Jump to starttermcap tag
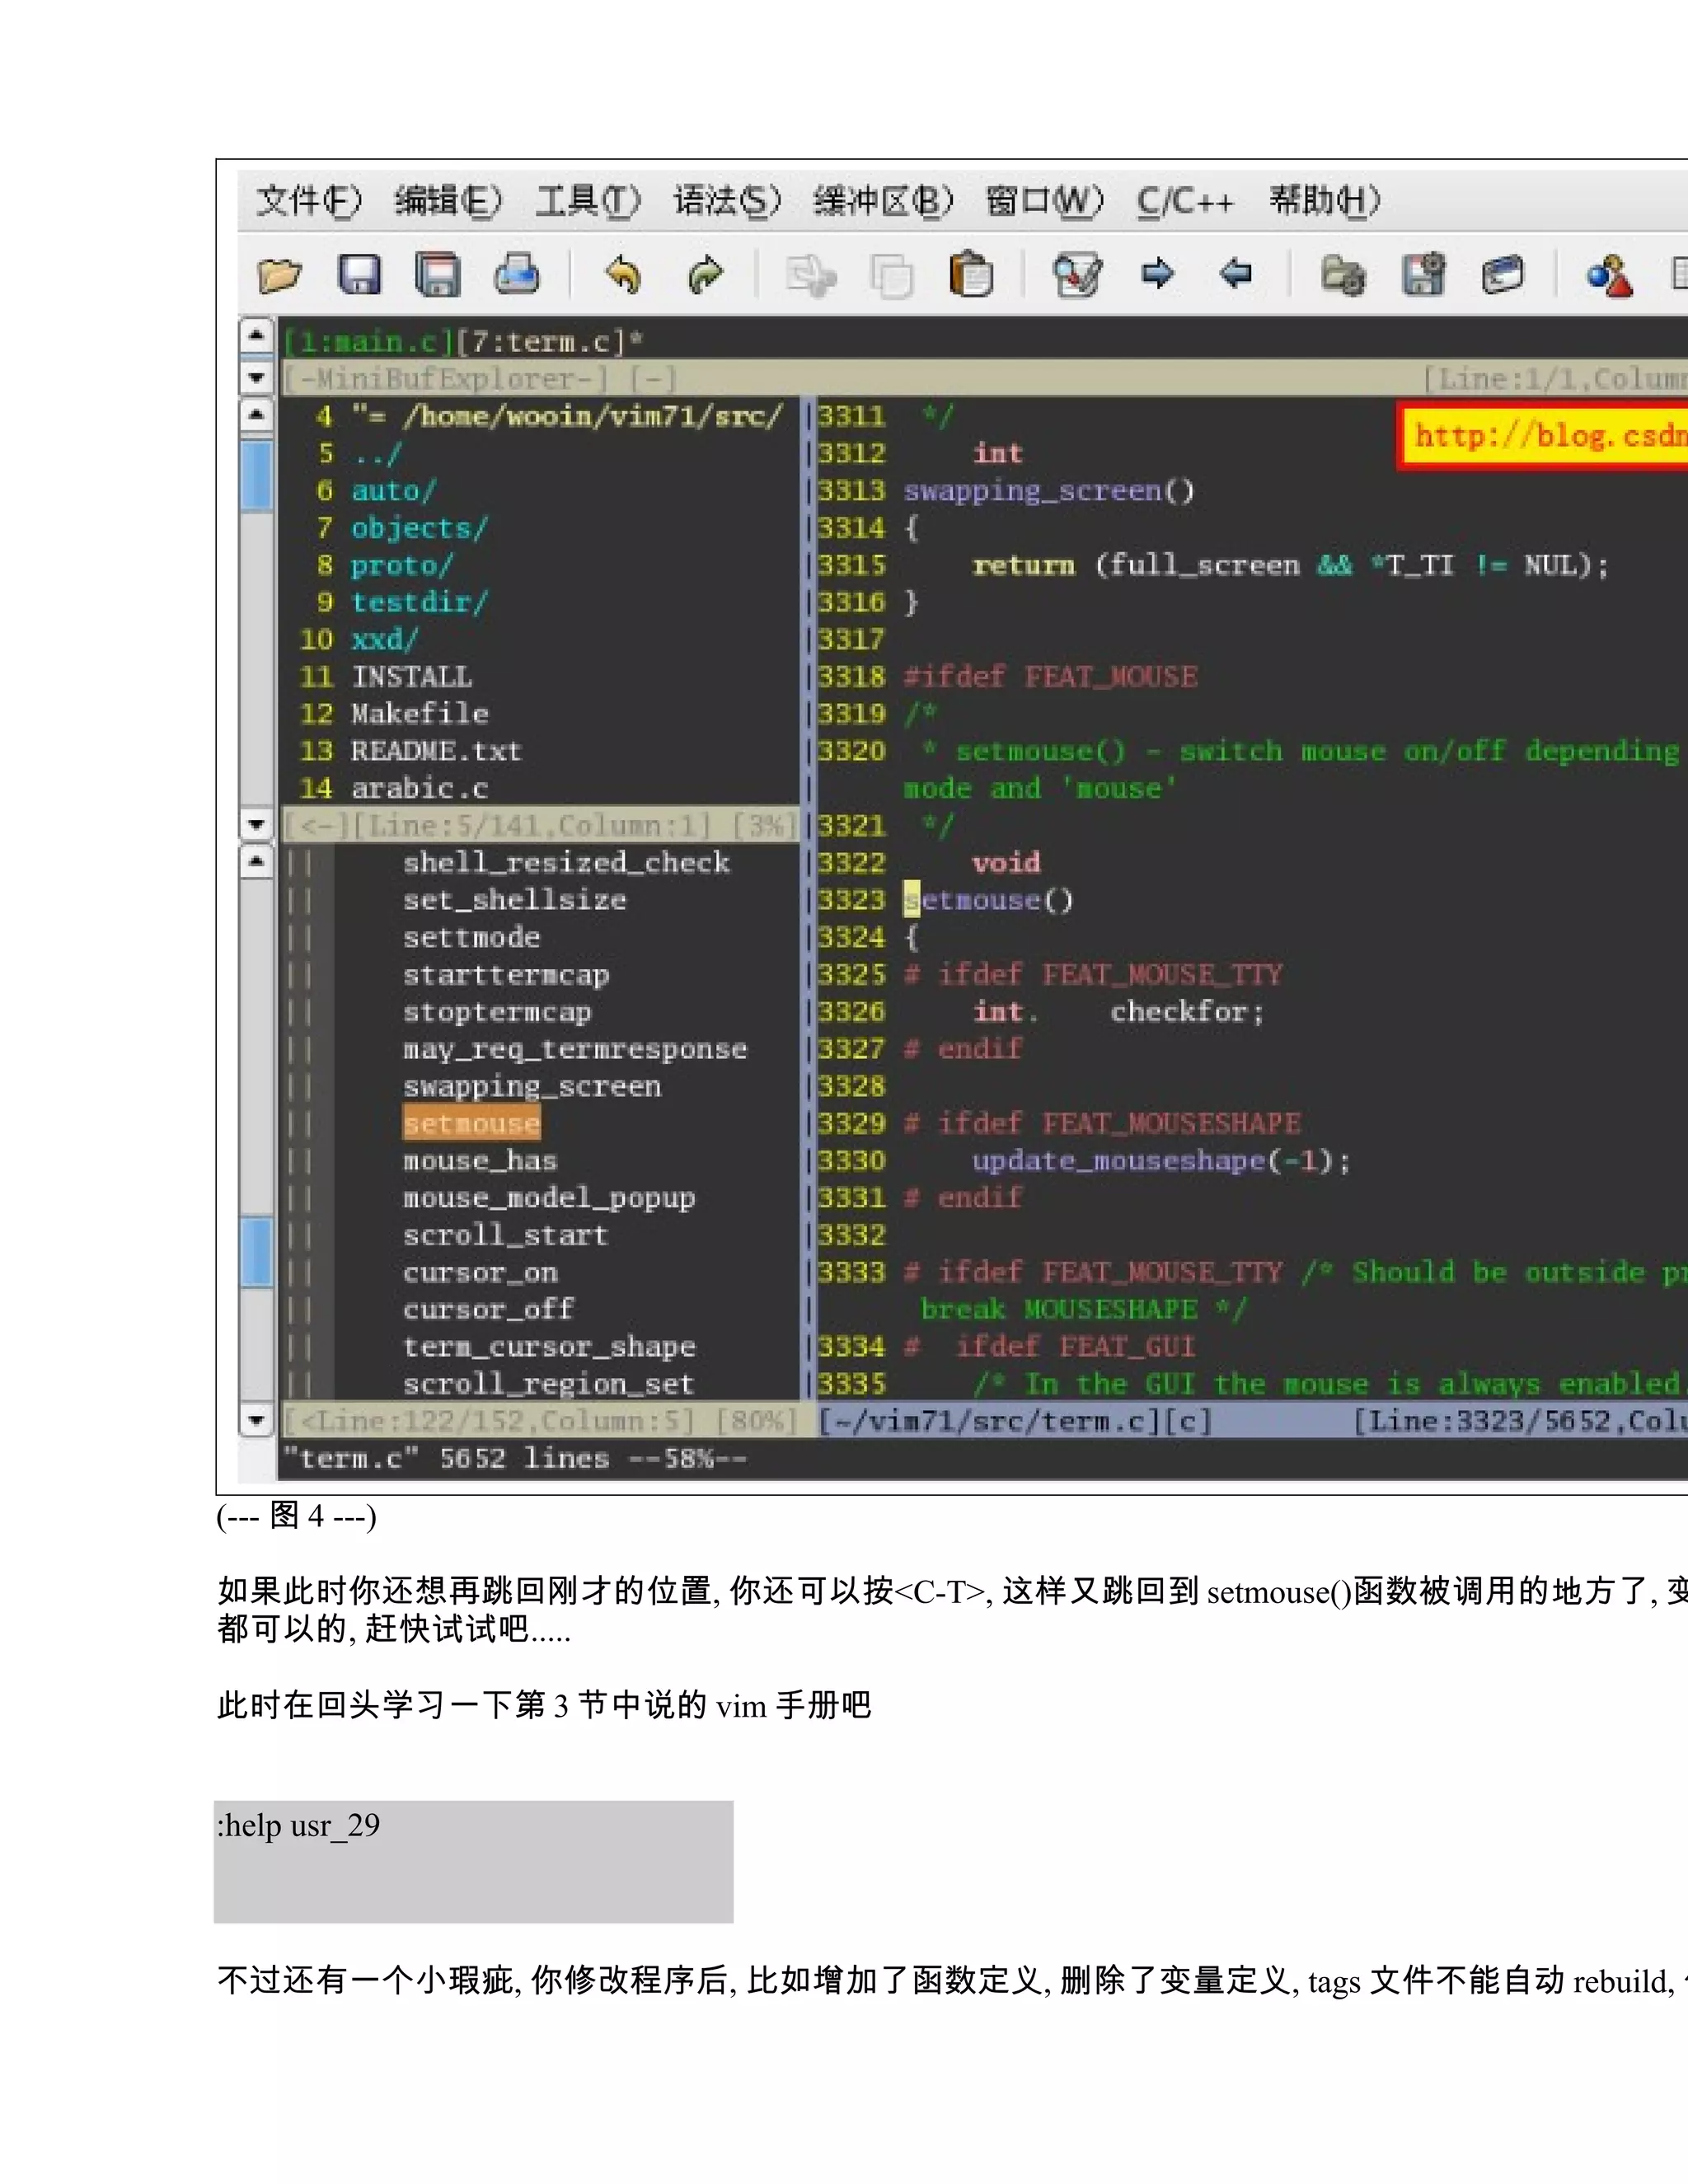1688x2184 pixels. click(506, 974)
